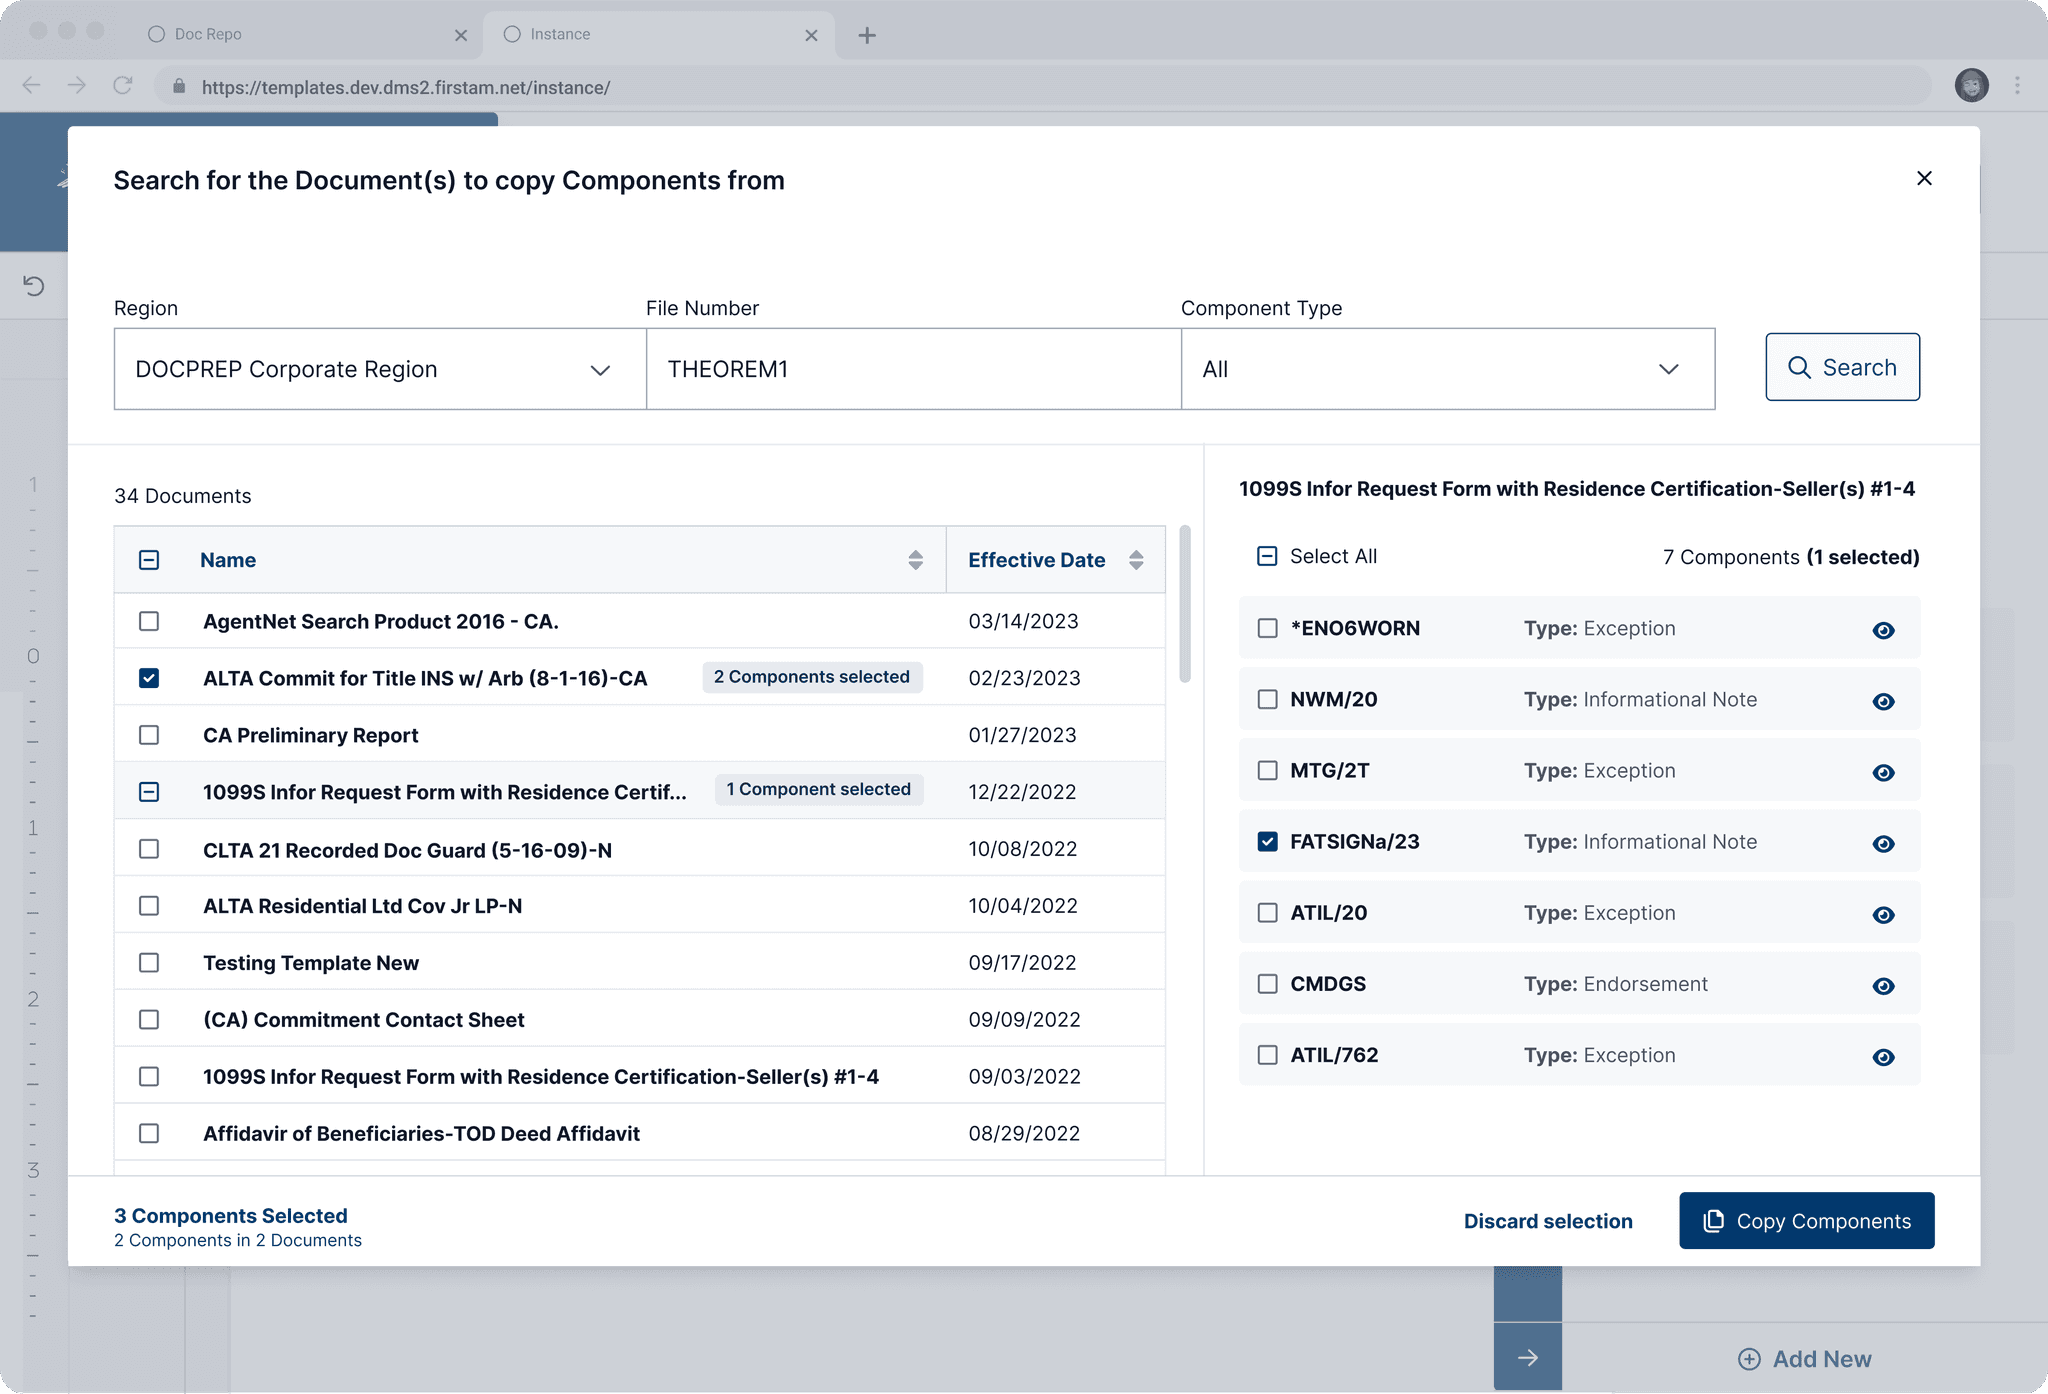The image size is (2048, 1394).
Task: Close the copy components dialog
Action: pyautogui.click(x=1924, y=178)
